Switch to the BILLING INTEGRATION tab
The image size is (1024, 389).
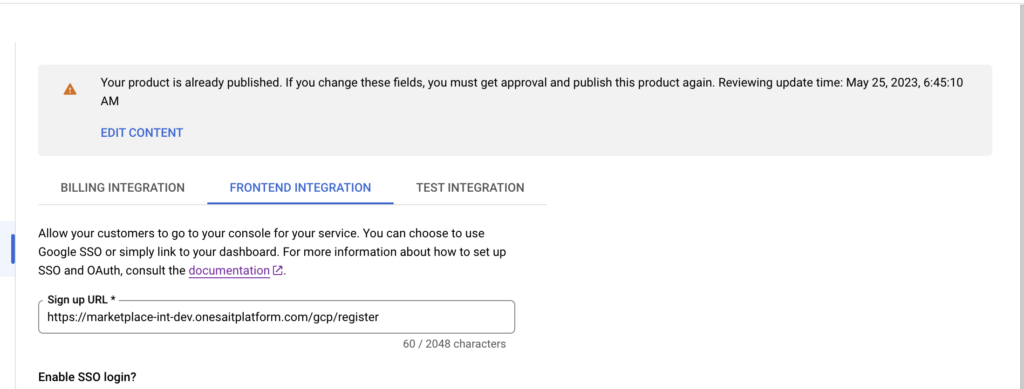[123, 187]
